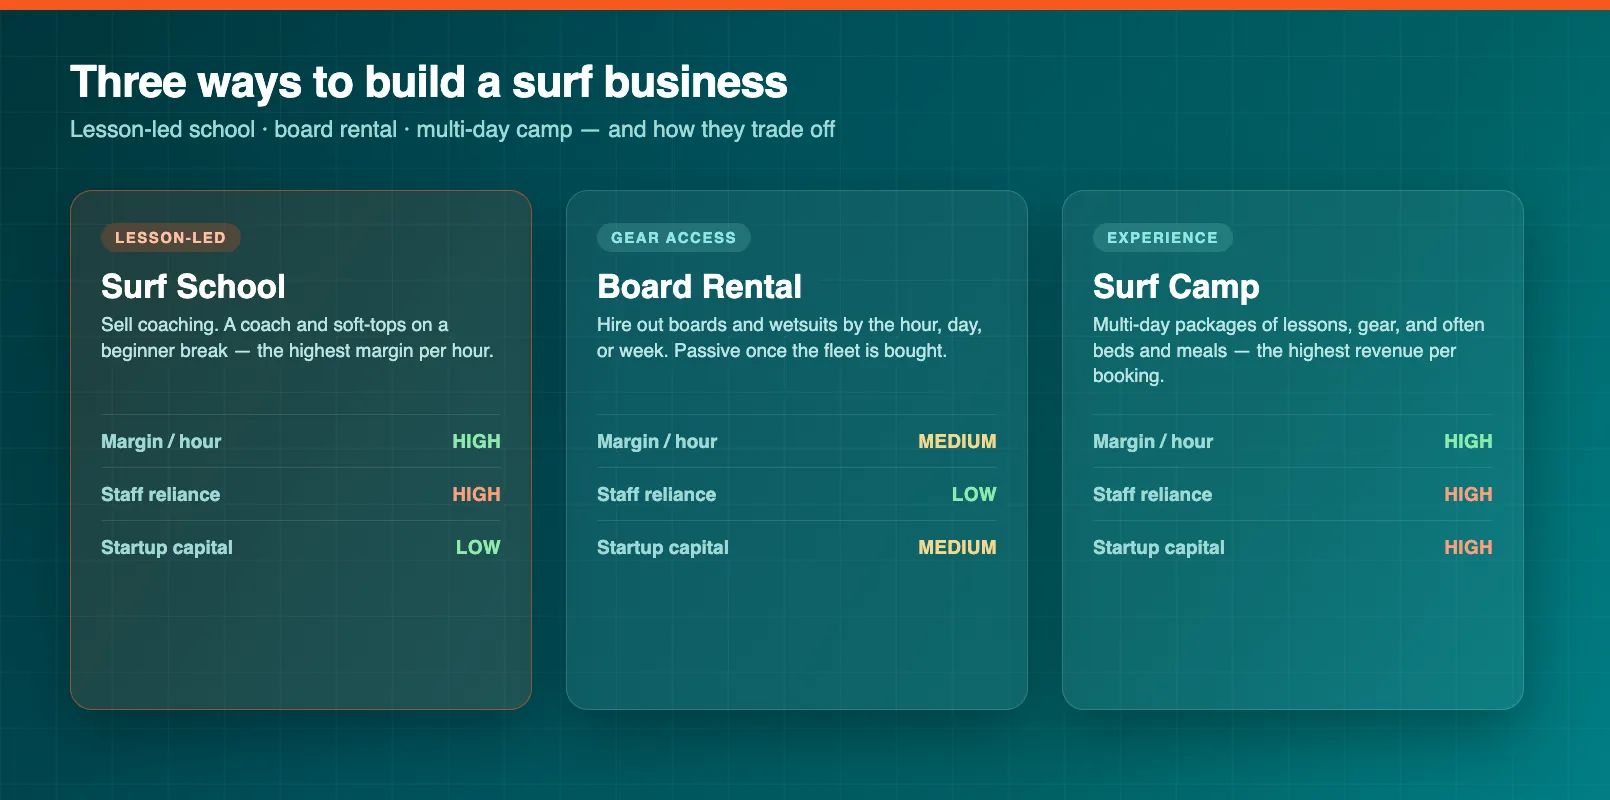Click 'Startup capital' label in Surf School card
Image resolution: width=1610 pixels, height=800 pixels.
pos(167,548)
